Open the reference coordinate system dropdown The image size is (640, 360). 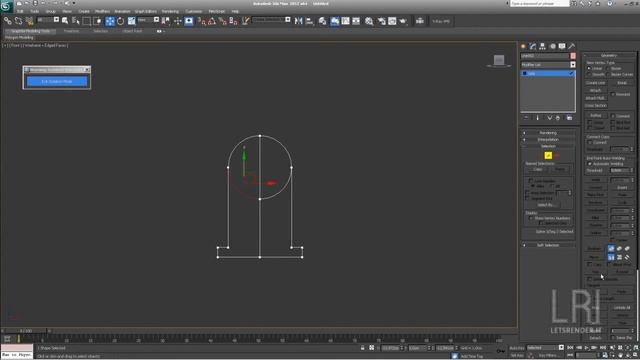156,20
